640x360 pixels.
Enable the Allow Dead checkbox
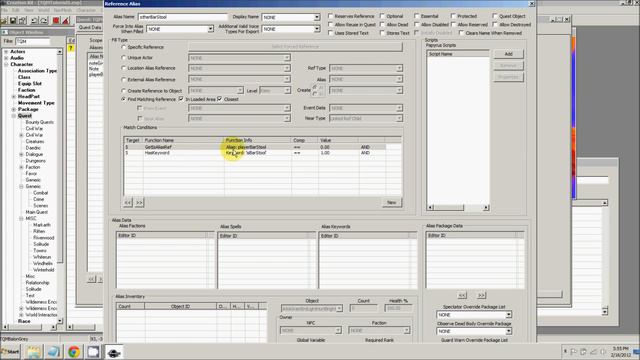[382, 24]
